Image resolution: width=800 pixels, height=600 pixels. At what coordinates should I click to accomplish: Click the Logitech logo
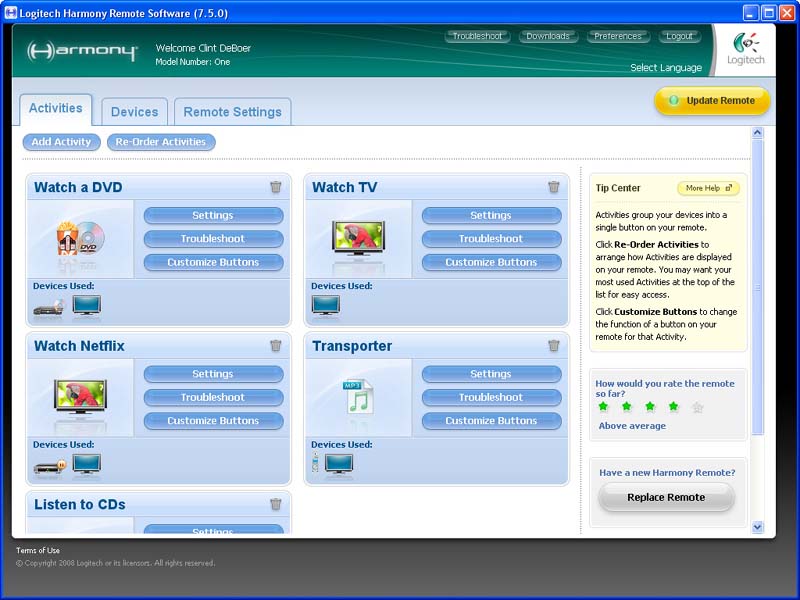(745, 49)
